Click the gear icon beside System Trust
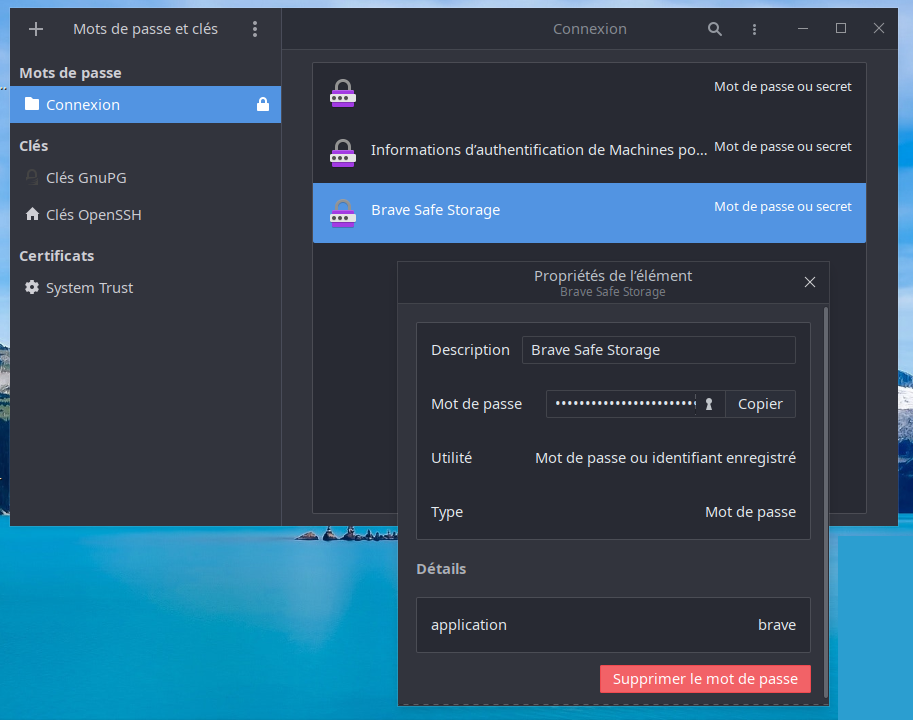 (x=32, y=288)
